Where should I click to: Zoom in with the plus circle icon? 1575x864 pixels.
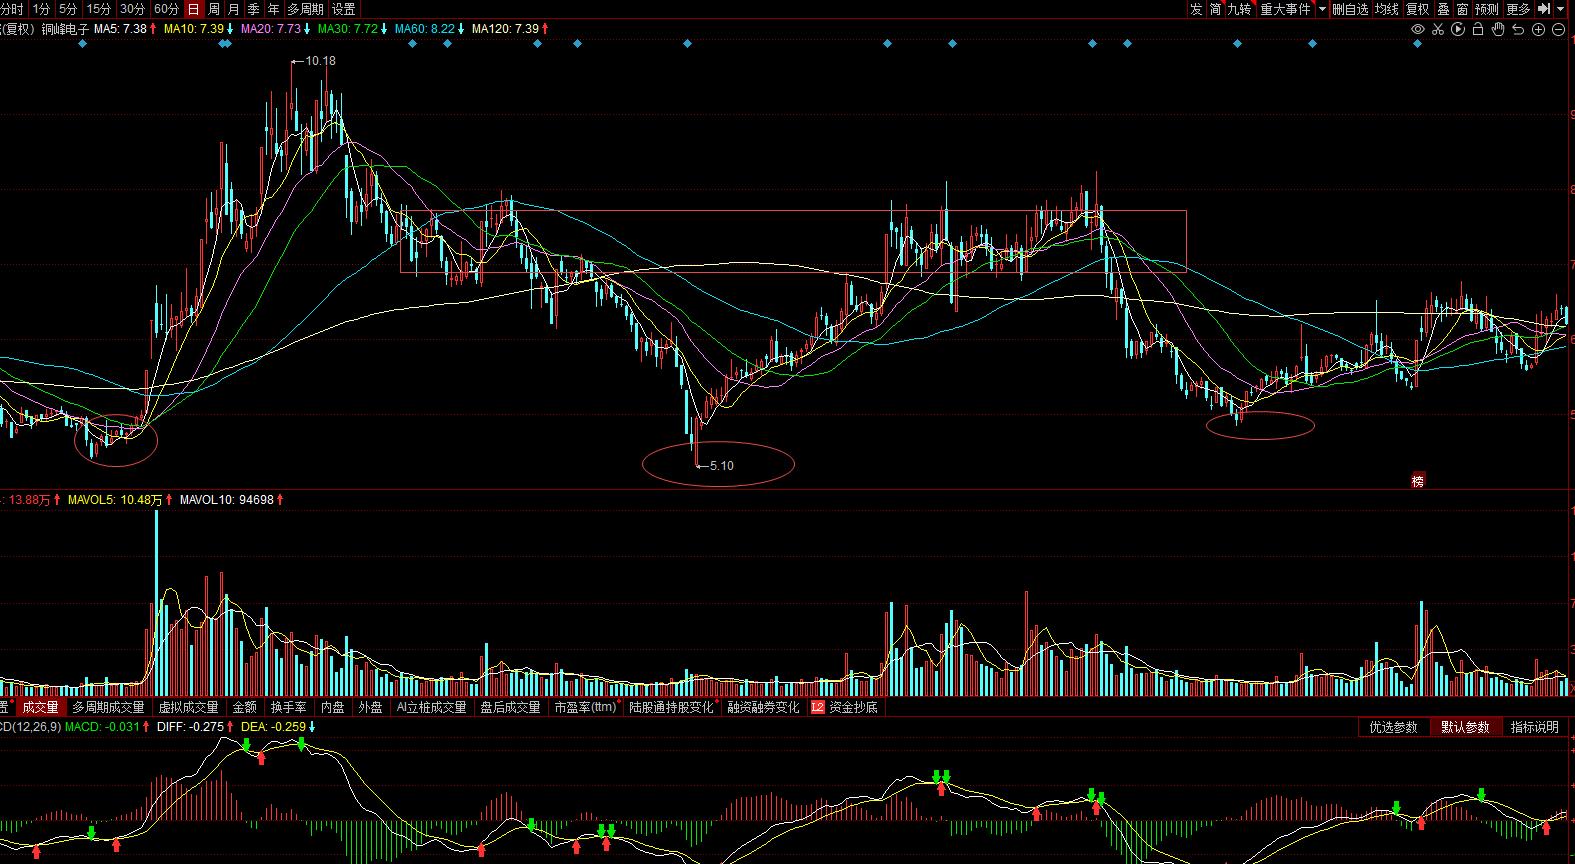coord(1538,30)
